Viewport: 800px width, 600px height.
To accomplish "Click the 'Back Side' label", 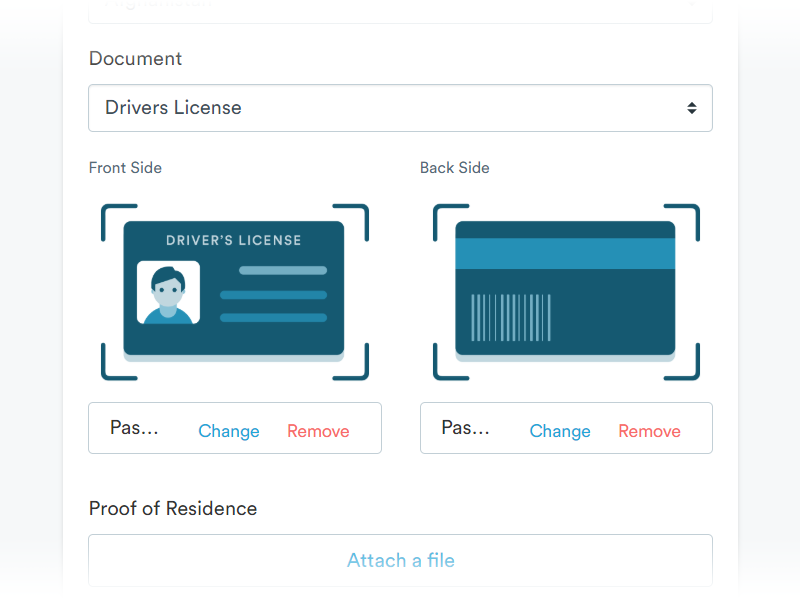I will click(455, 168).
